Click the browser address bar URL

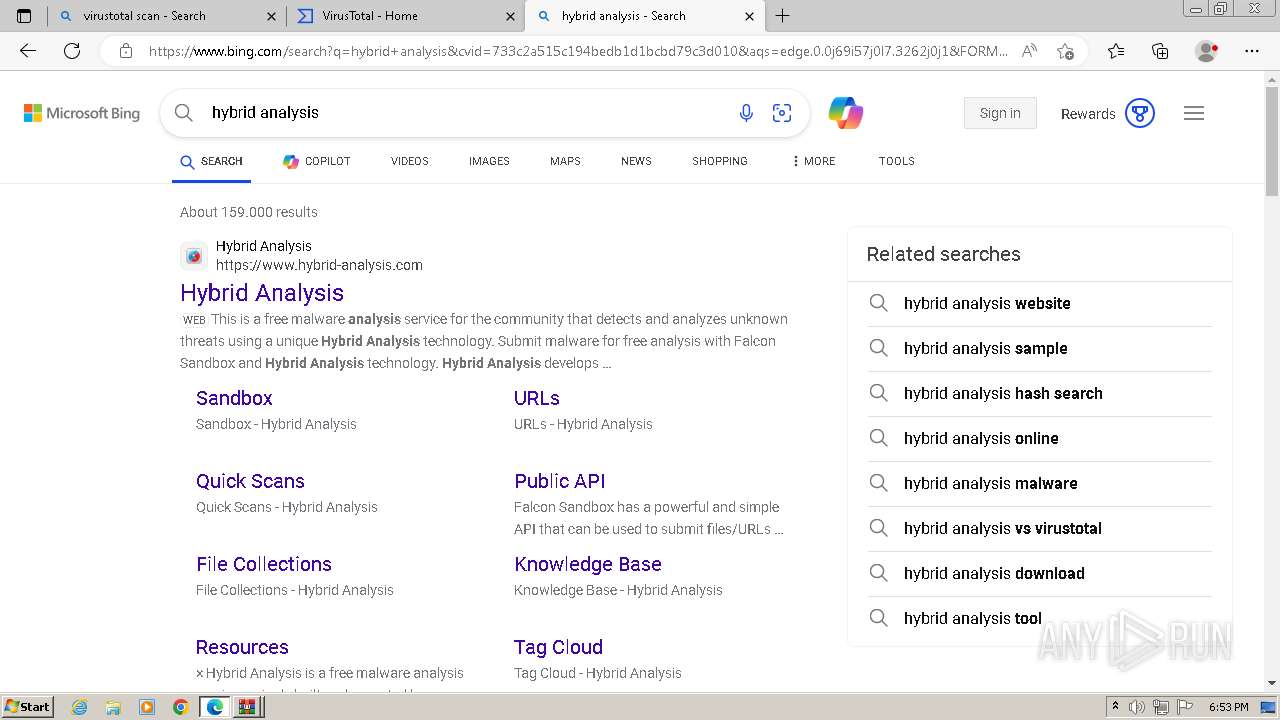pyautogui.click(x=578, y=51)
